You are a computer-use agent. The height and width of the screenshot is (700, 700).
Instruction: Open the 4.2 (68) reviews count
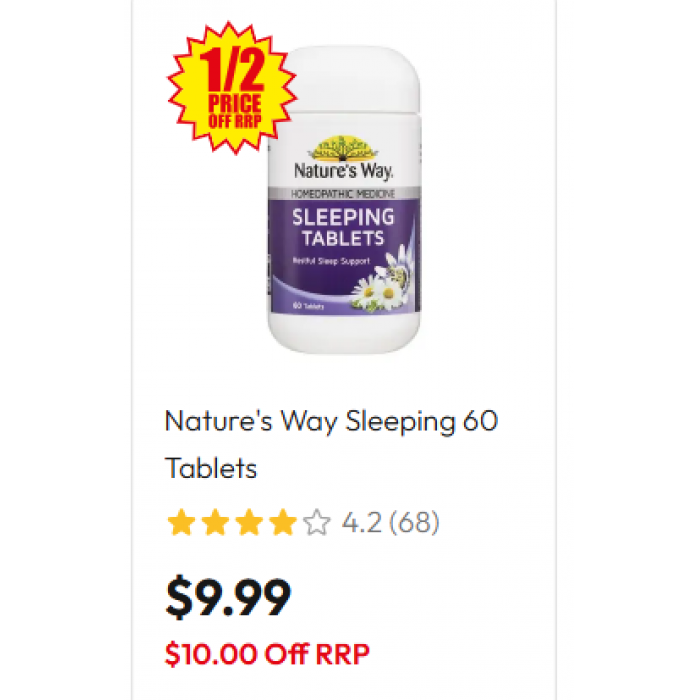tap(391, 522)
